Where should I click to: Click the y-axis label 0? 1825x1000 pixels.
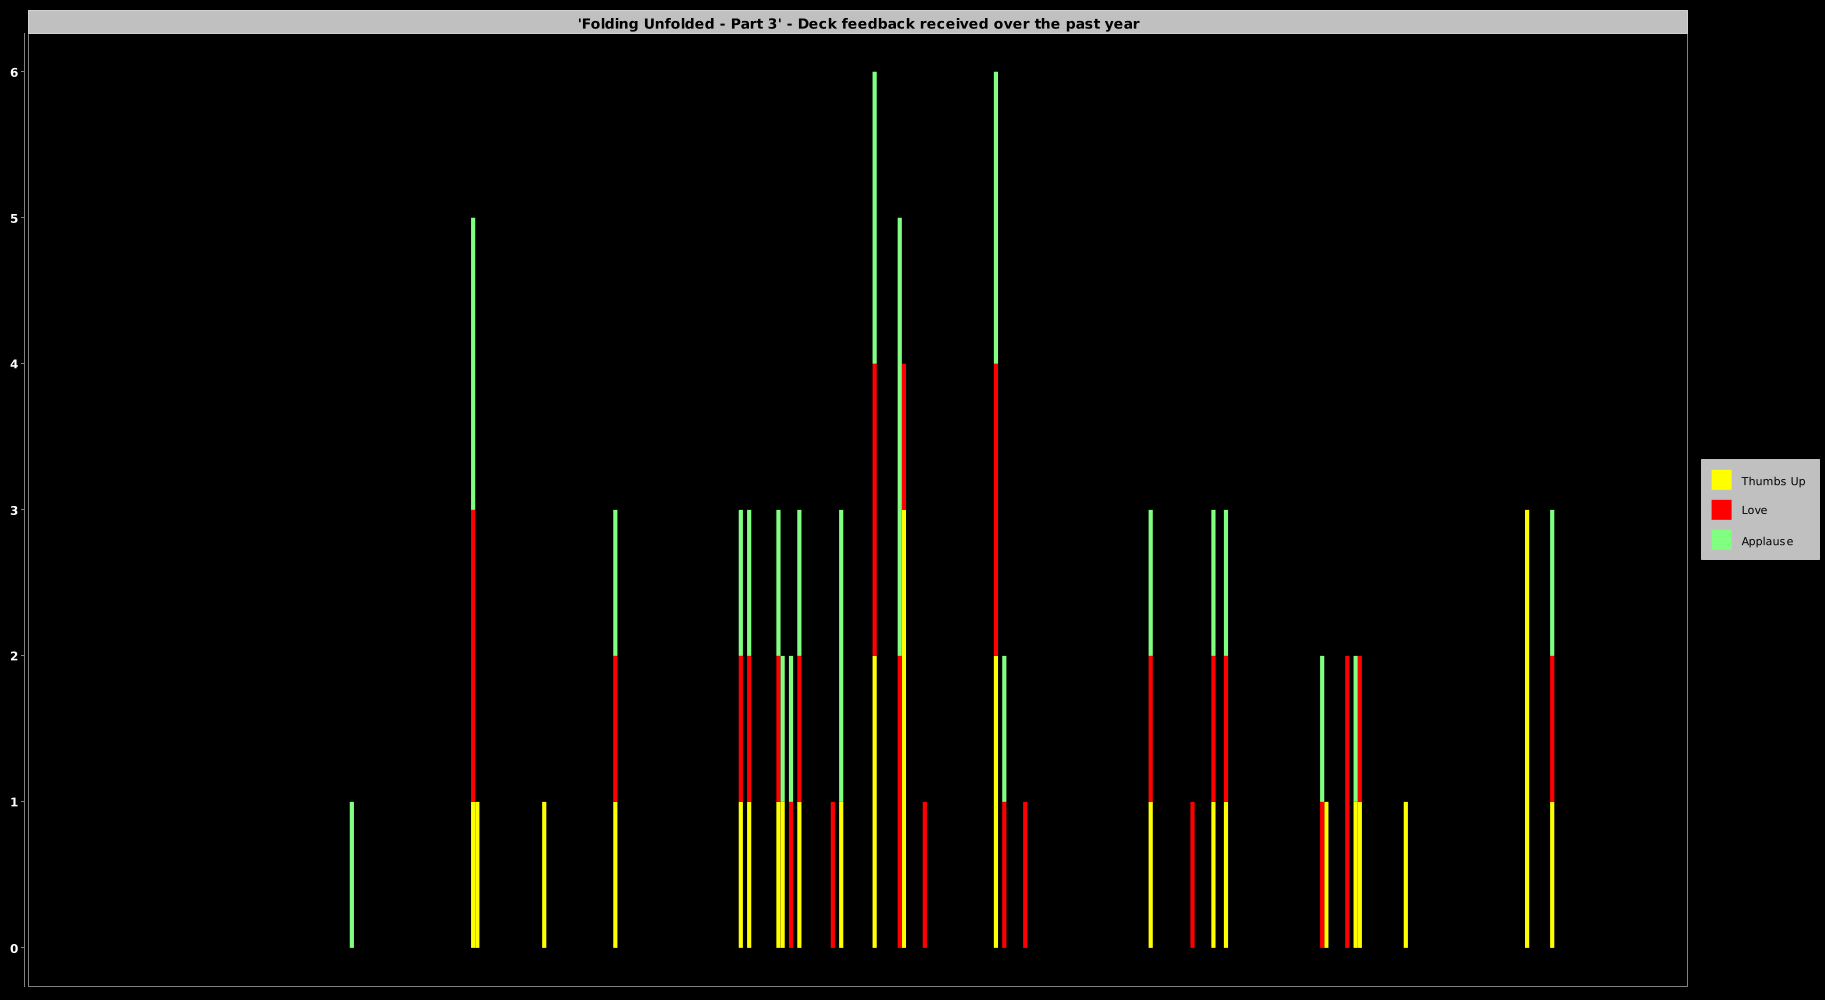tap(15, 948)
